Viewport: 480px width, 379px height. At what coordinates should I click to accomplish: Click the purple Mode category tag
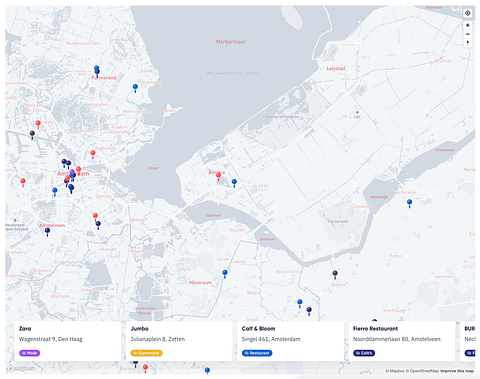click(30, 353)
